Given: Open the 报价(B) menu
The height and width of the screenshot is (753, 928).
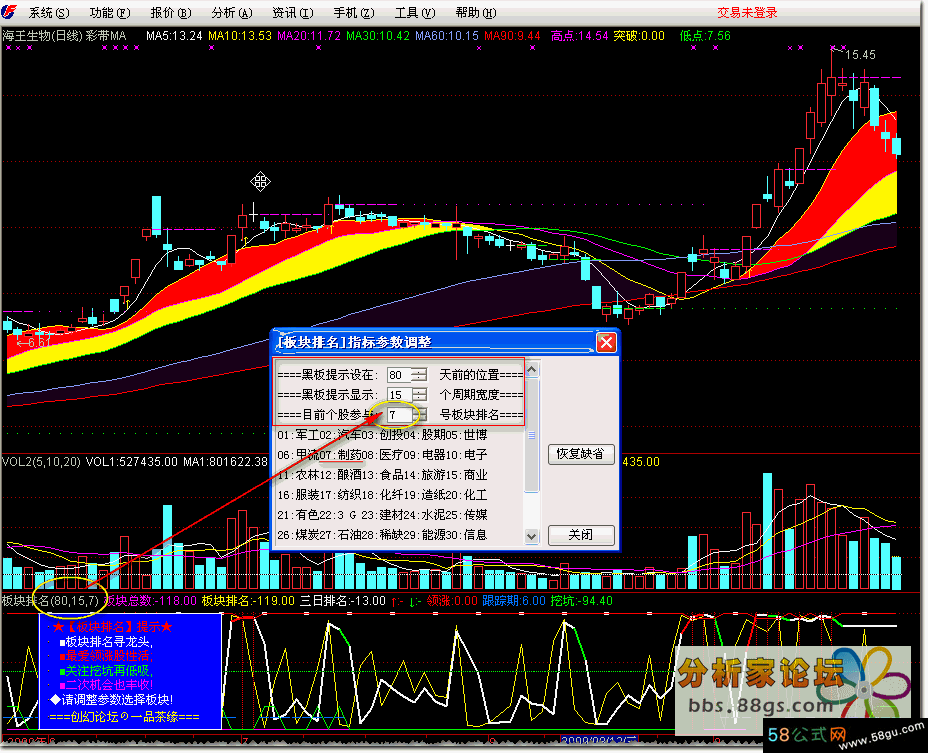Looking at the screenshot, I should click(x=170, y=12).
